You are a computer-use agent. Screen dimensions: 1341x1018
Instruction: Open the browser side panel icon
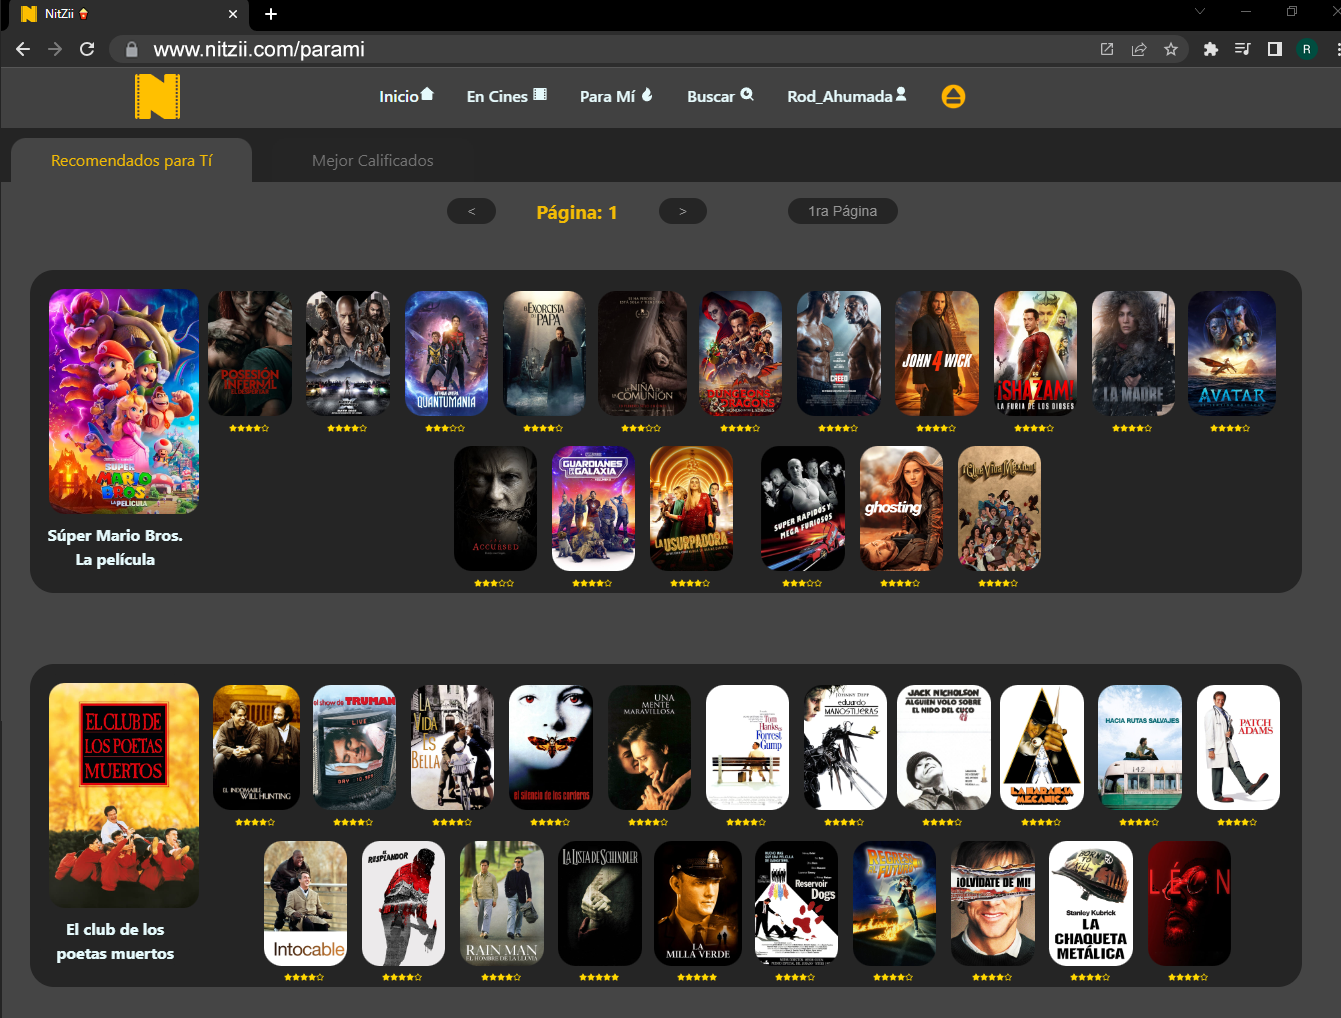pyautogui.click(x=1274, y=49)
